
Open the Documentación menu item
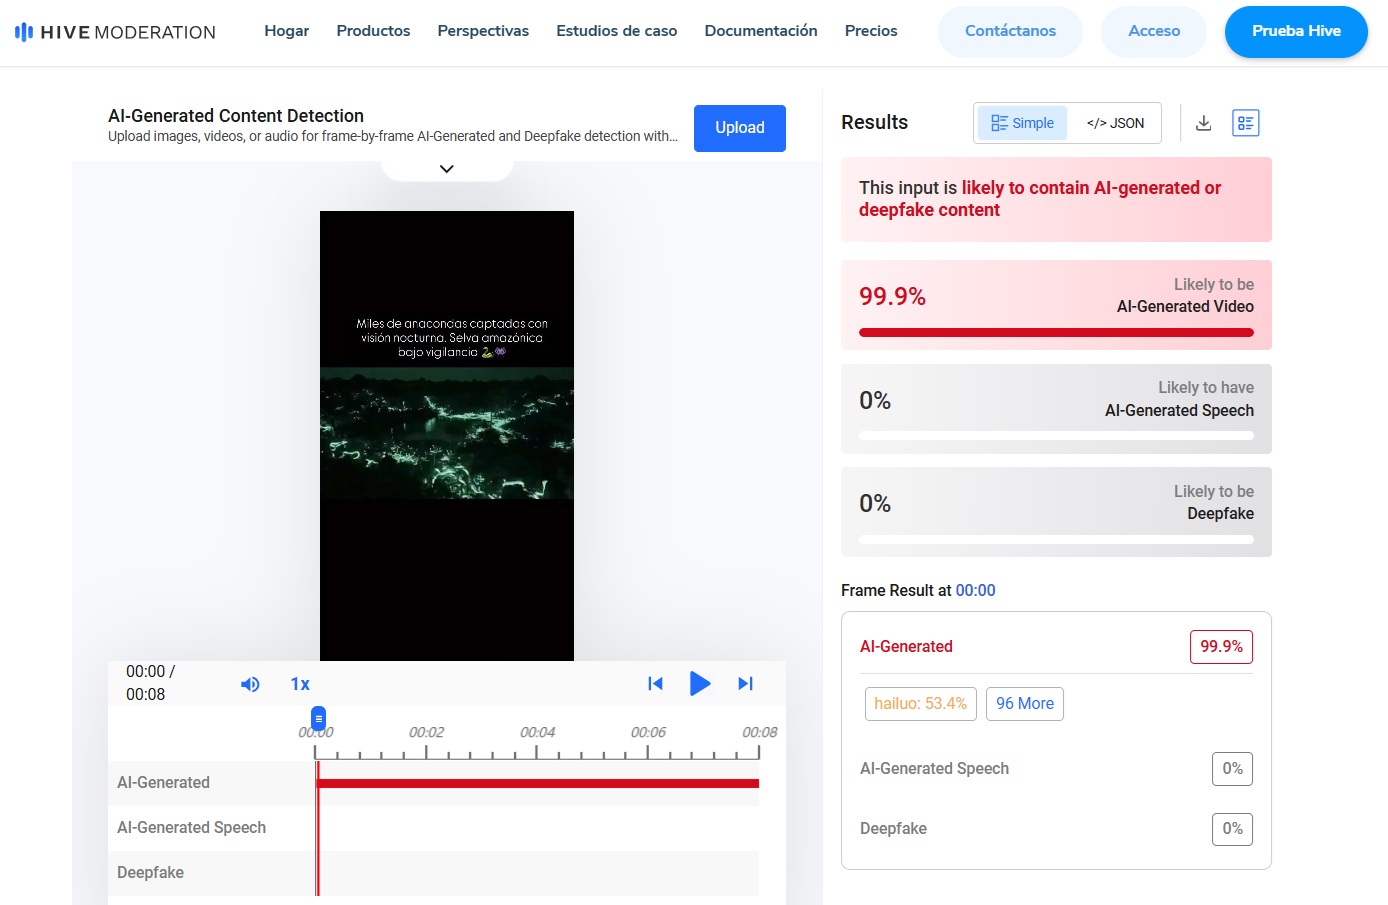(761, 31)
